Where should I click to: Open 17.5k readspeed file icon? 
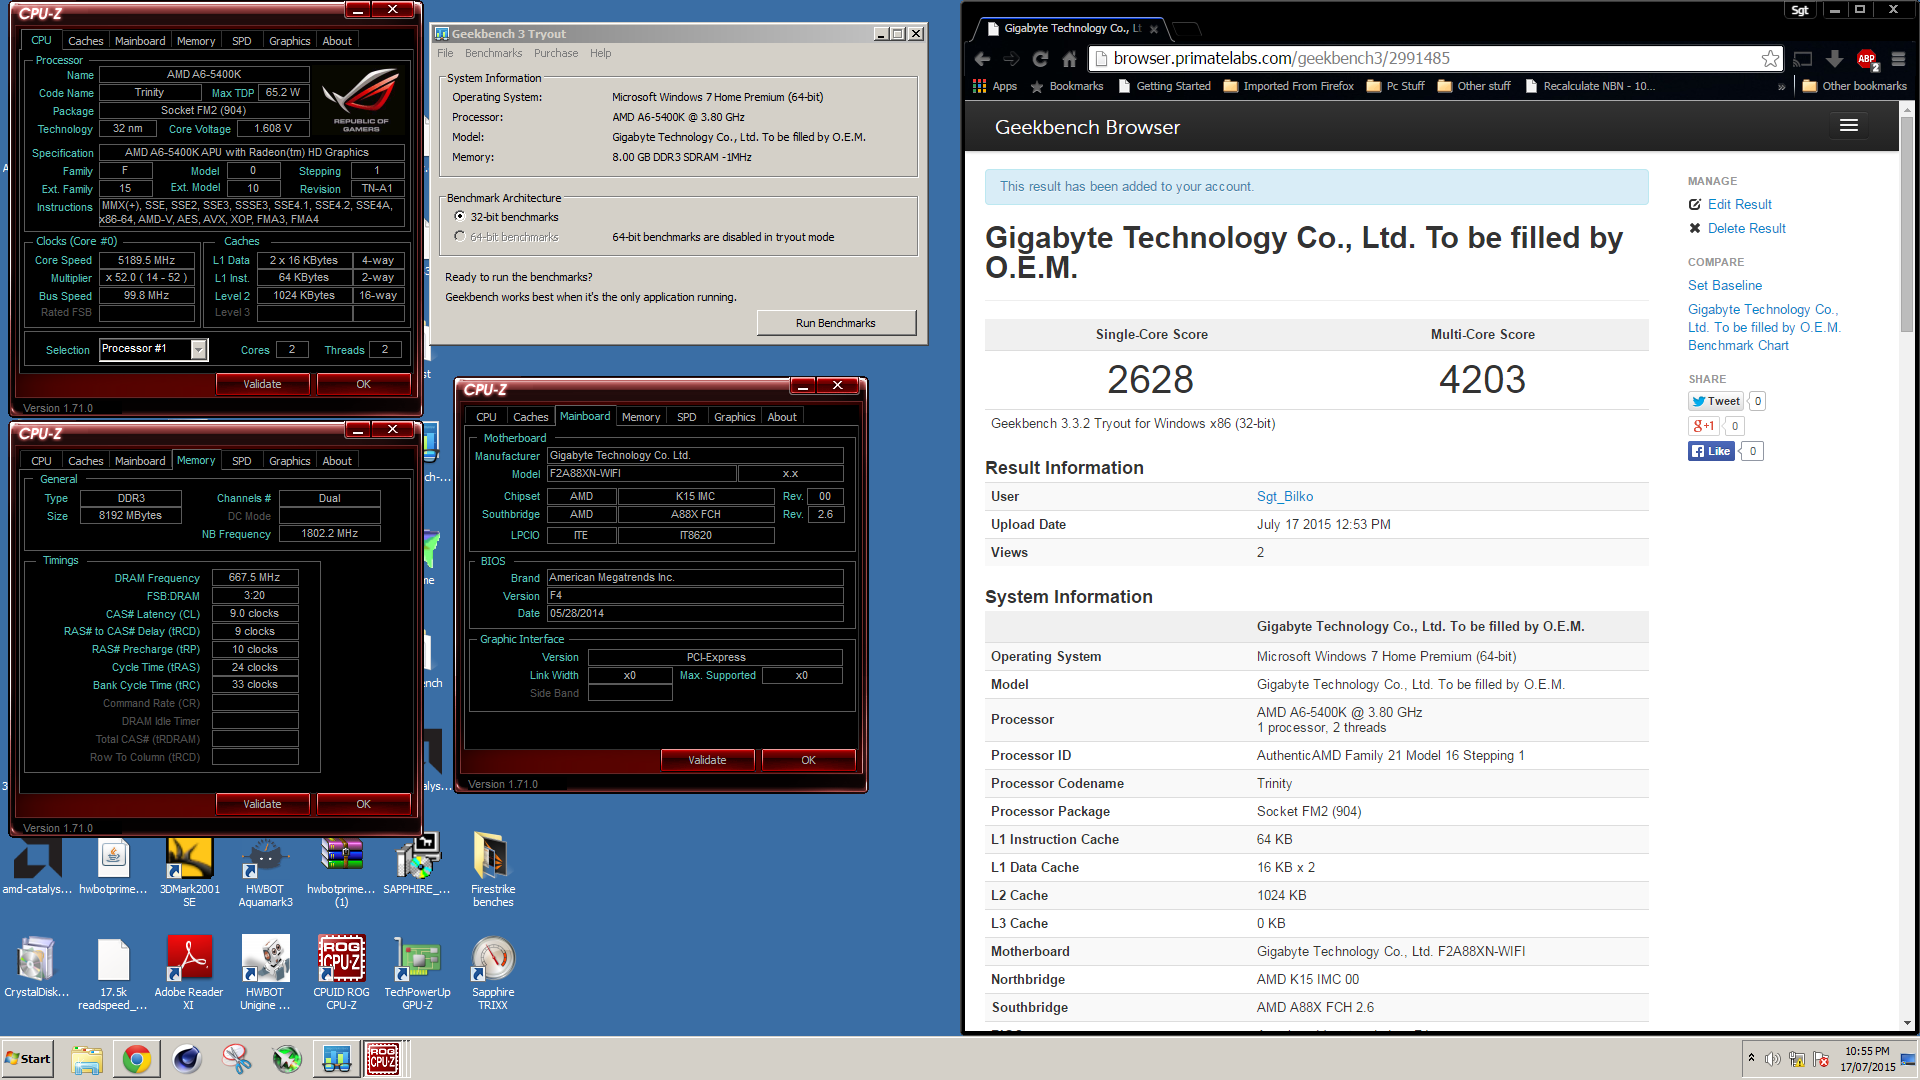[x=113, y=974]
